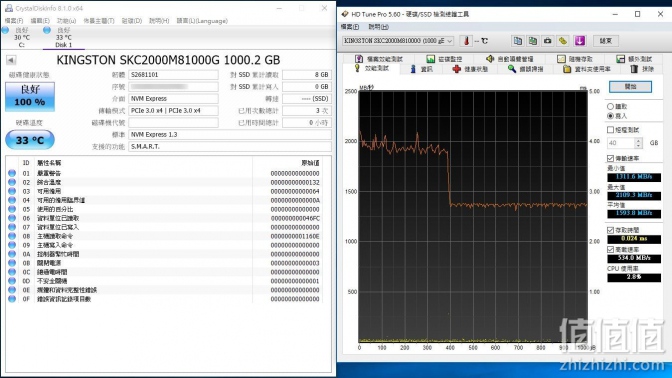Click the green copy-screenshot toolbar icon in HD Tune
This screenshot has height=378, width=672.
533,41
